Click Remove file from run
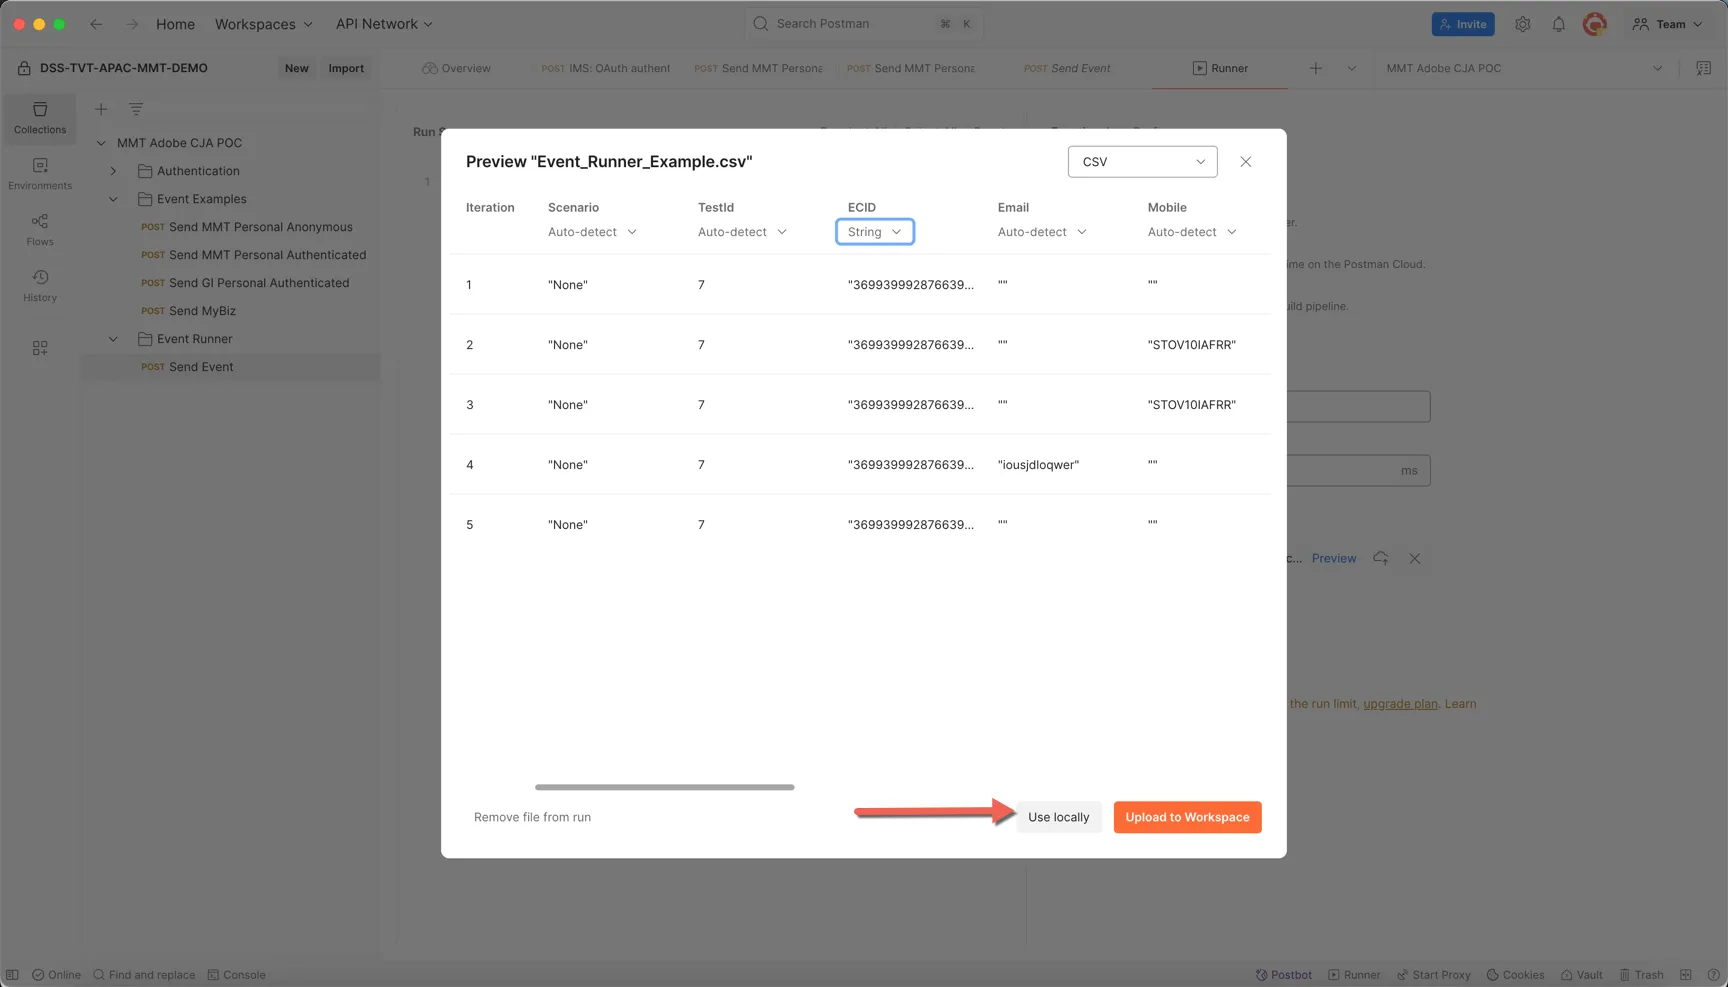This screenshot has height=987, width=1728. click(532, 817)
